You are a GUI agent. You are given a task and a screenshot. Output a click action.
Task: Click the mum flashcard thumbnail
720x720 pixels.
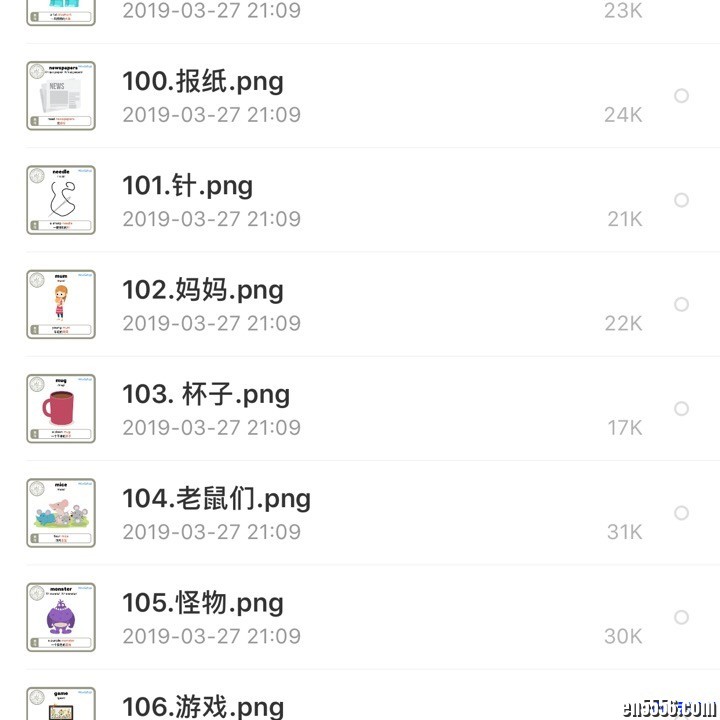(x=60, y=304)
